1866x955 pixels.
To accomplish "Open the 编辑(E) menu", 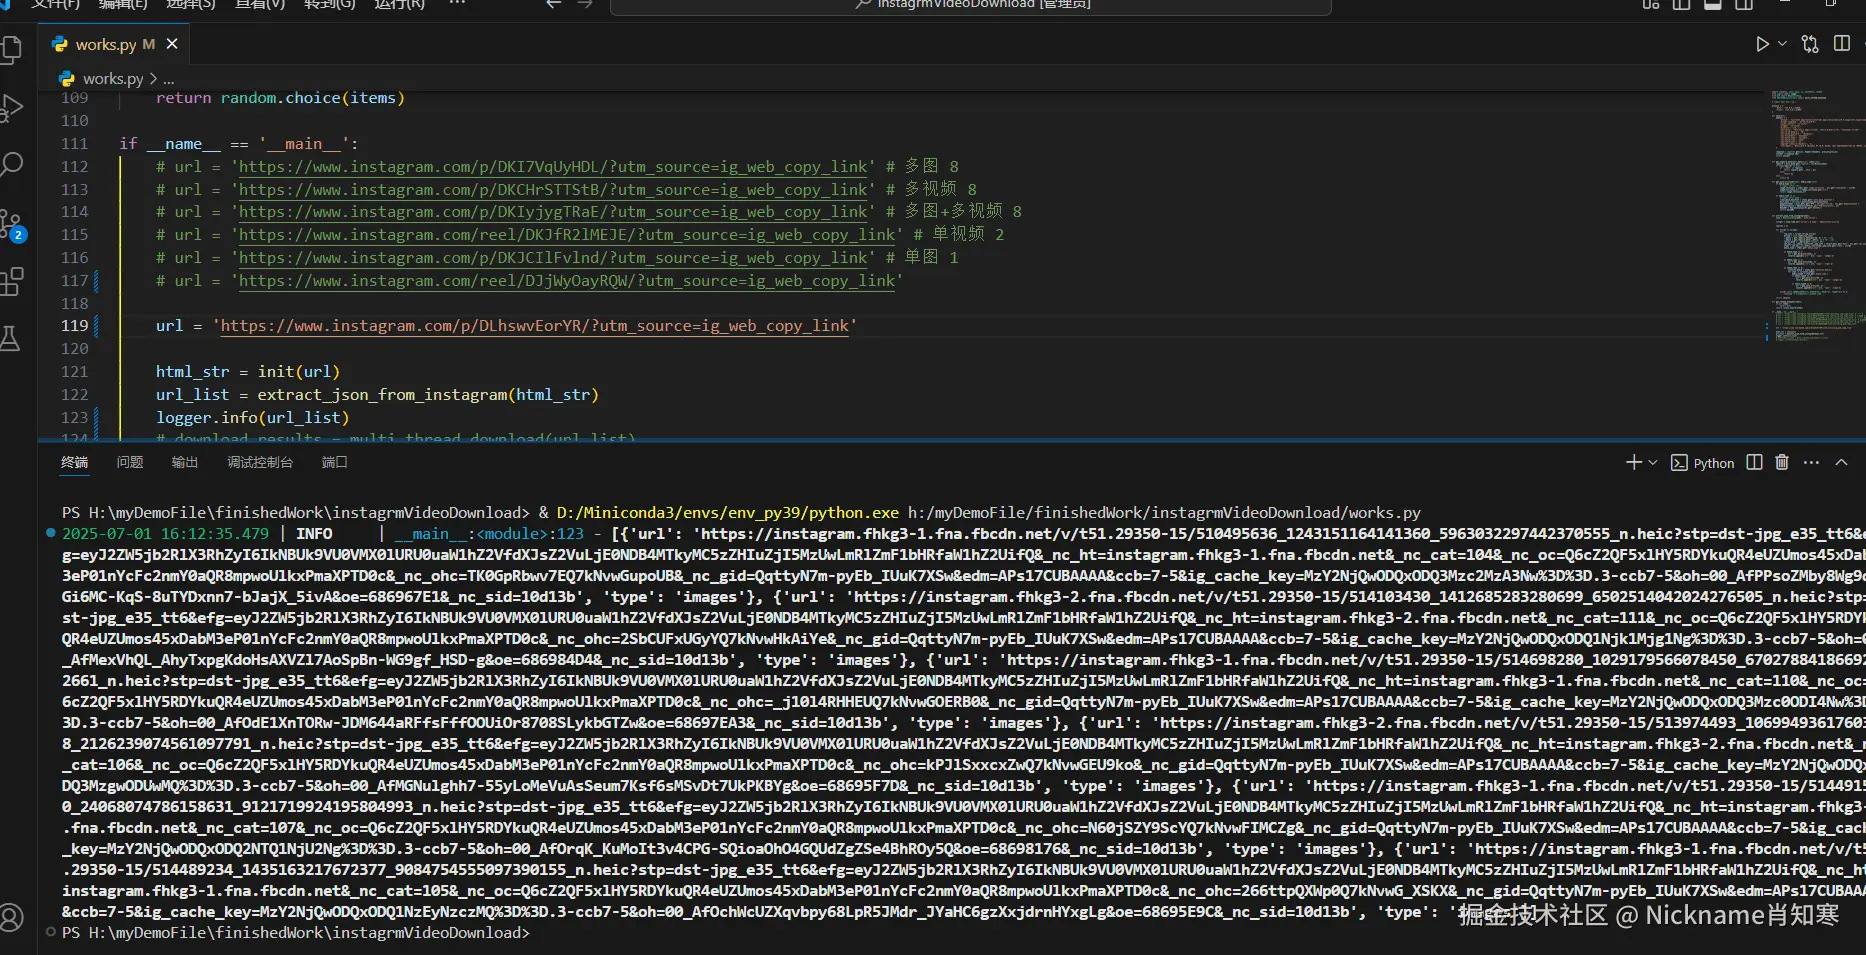I will click(123, 4).
